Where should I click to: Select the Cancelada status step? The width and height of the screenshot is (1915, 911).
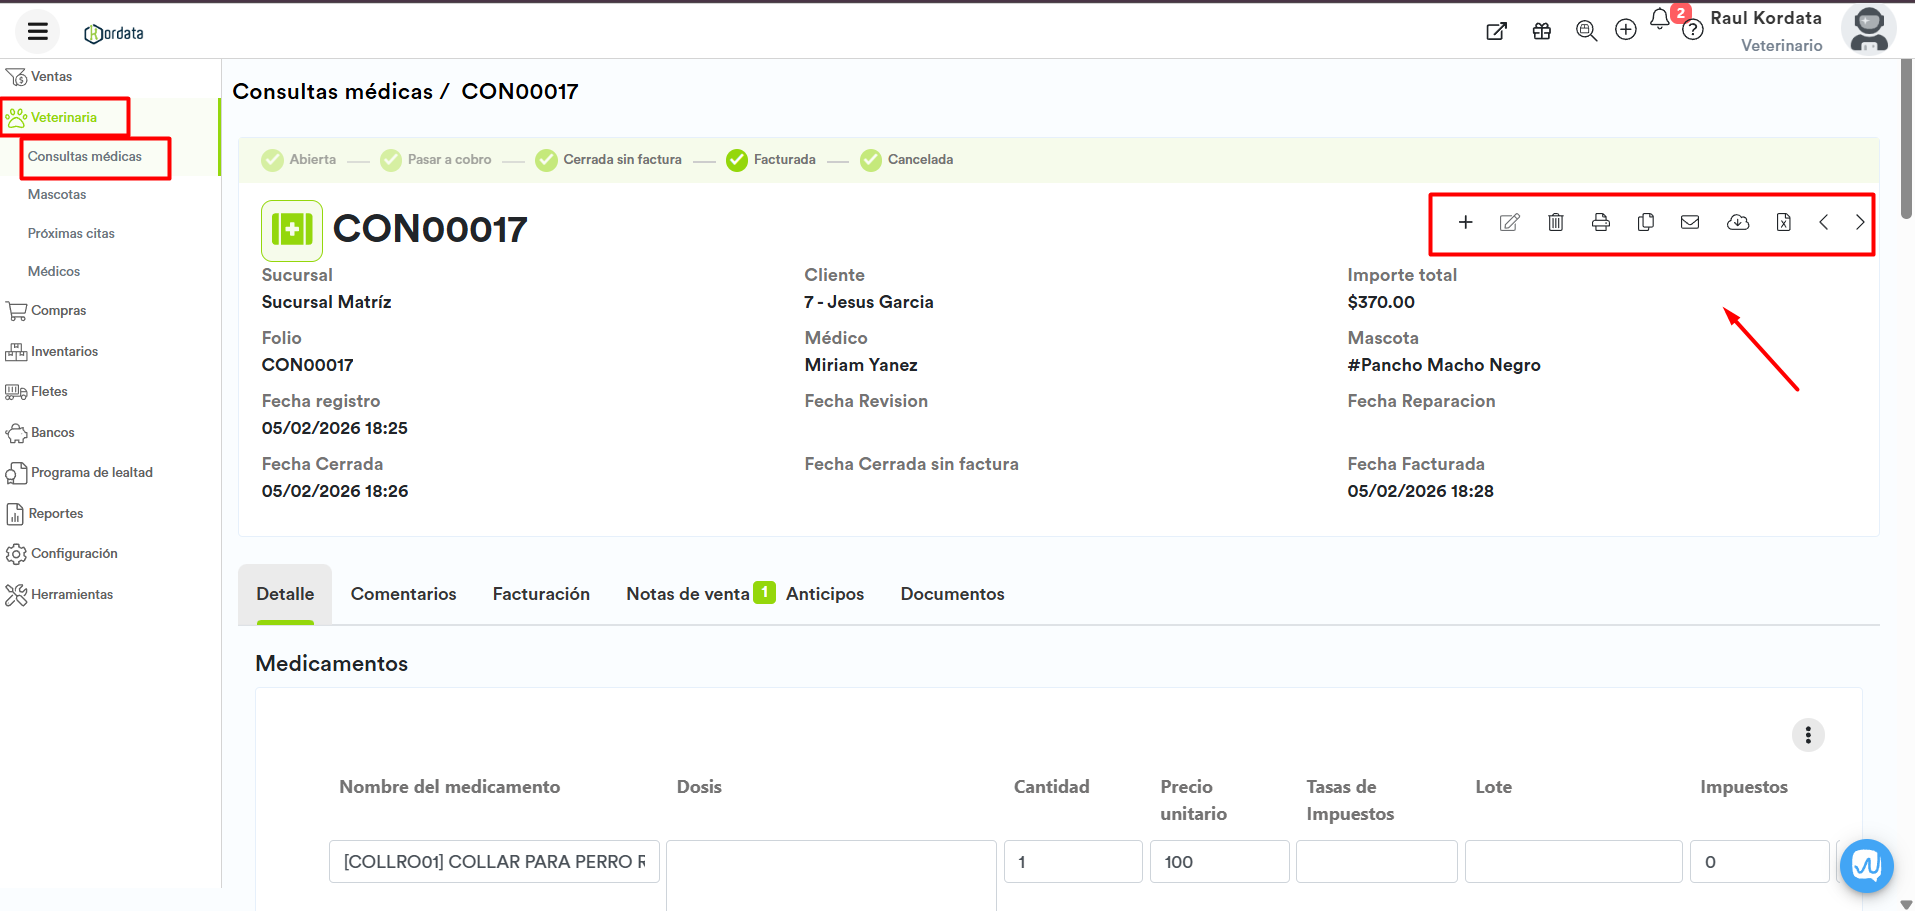906,160
